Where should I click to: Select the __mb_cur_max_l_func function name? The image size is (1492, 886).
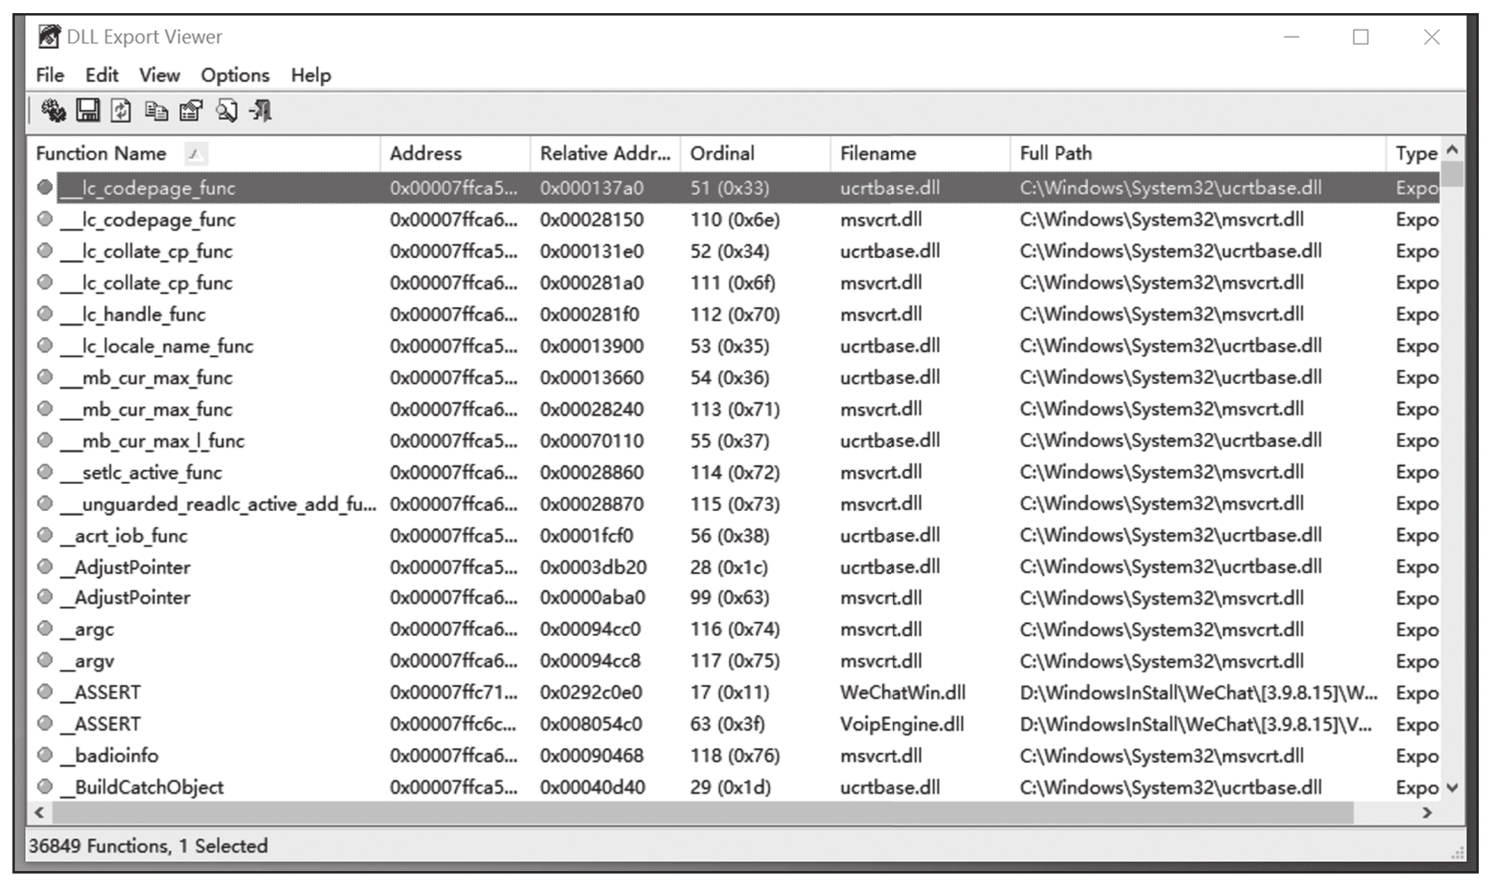[x=152, y=441]
